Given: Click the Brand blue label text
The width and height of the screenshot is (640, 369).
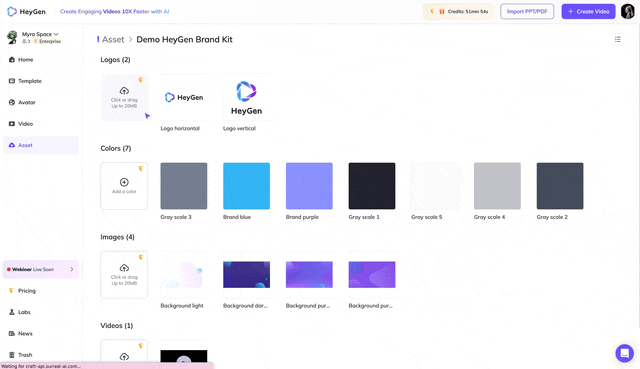Looking at the screenshot, I should (237, 217).
